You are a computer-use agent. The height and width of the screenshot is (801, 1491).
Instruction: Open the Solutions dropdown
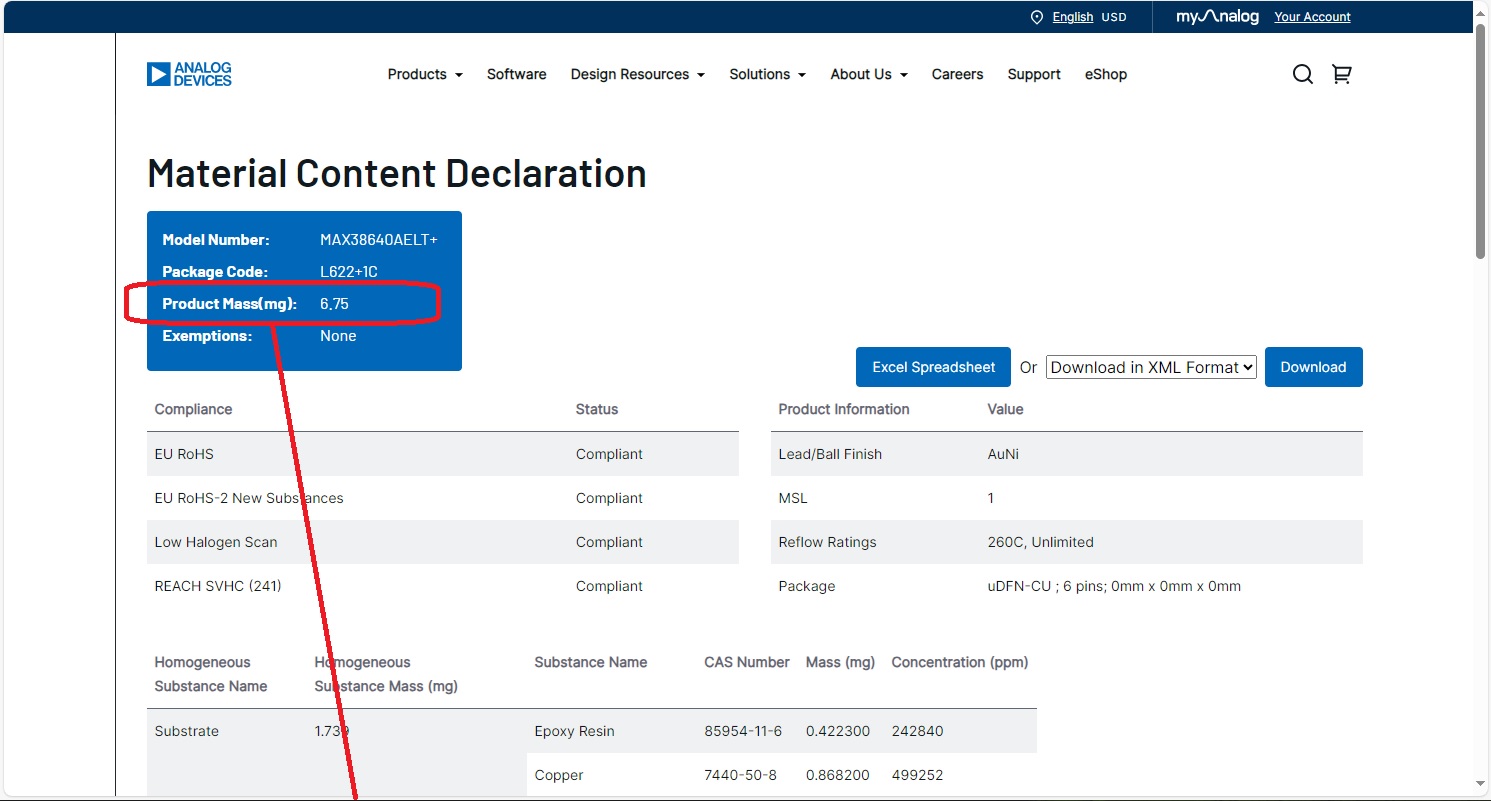pos(767,74)
